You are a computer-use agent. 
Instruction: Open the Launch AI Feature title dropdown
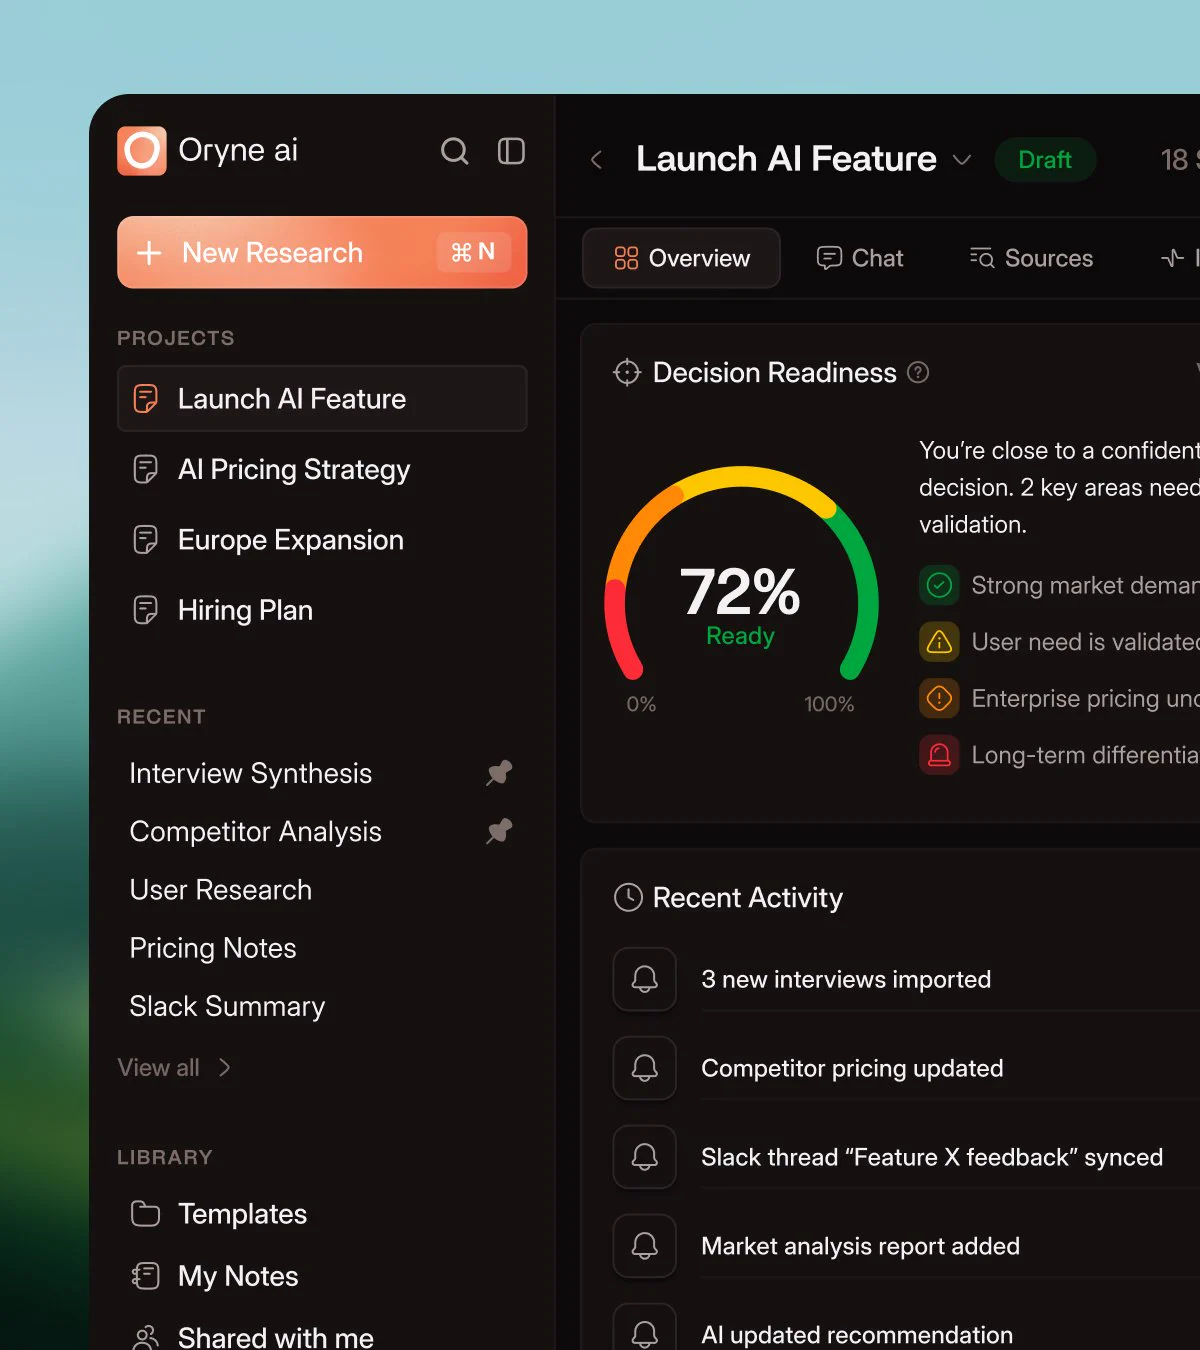click(x=962, y=160)
